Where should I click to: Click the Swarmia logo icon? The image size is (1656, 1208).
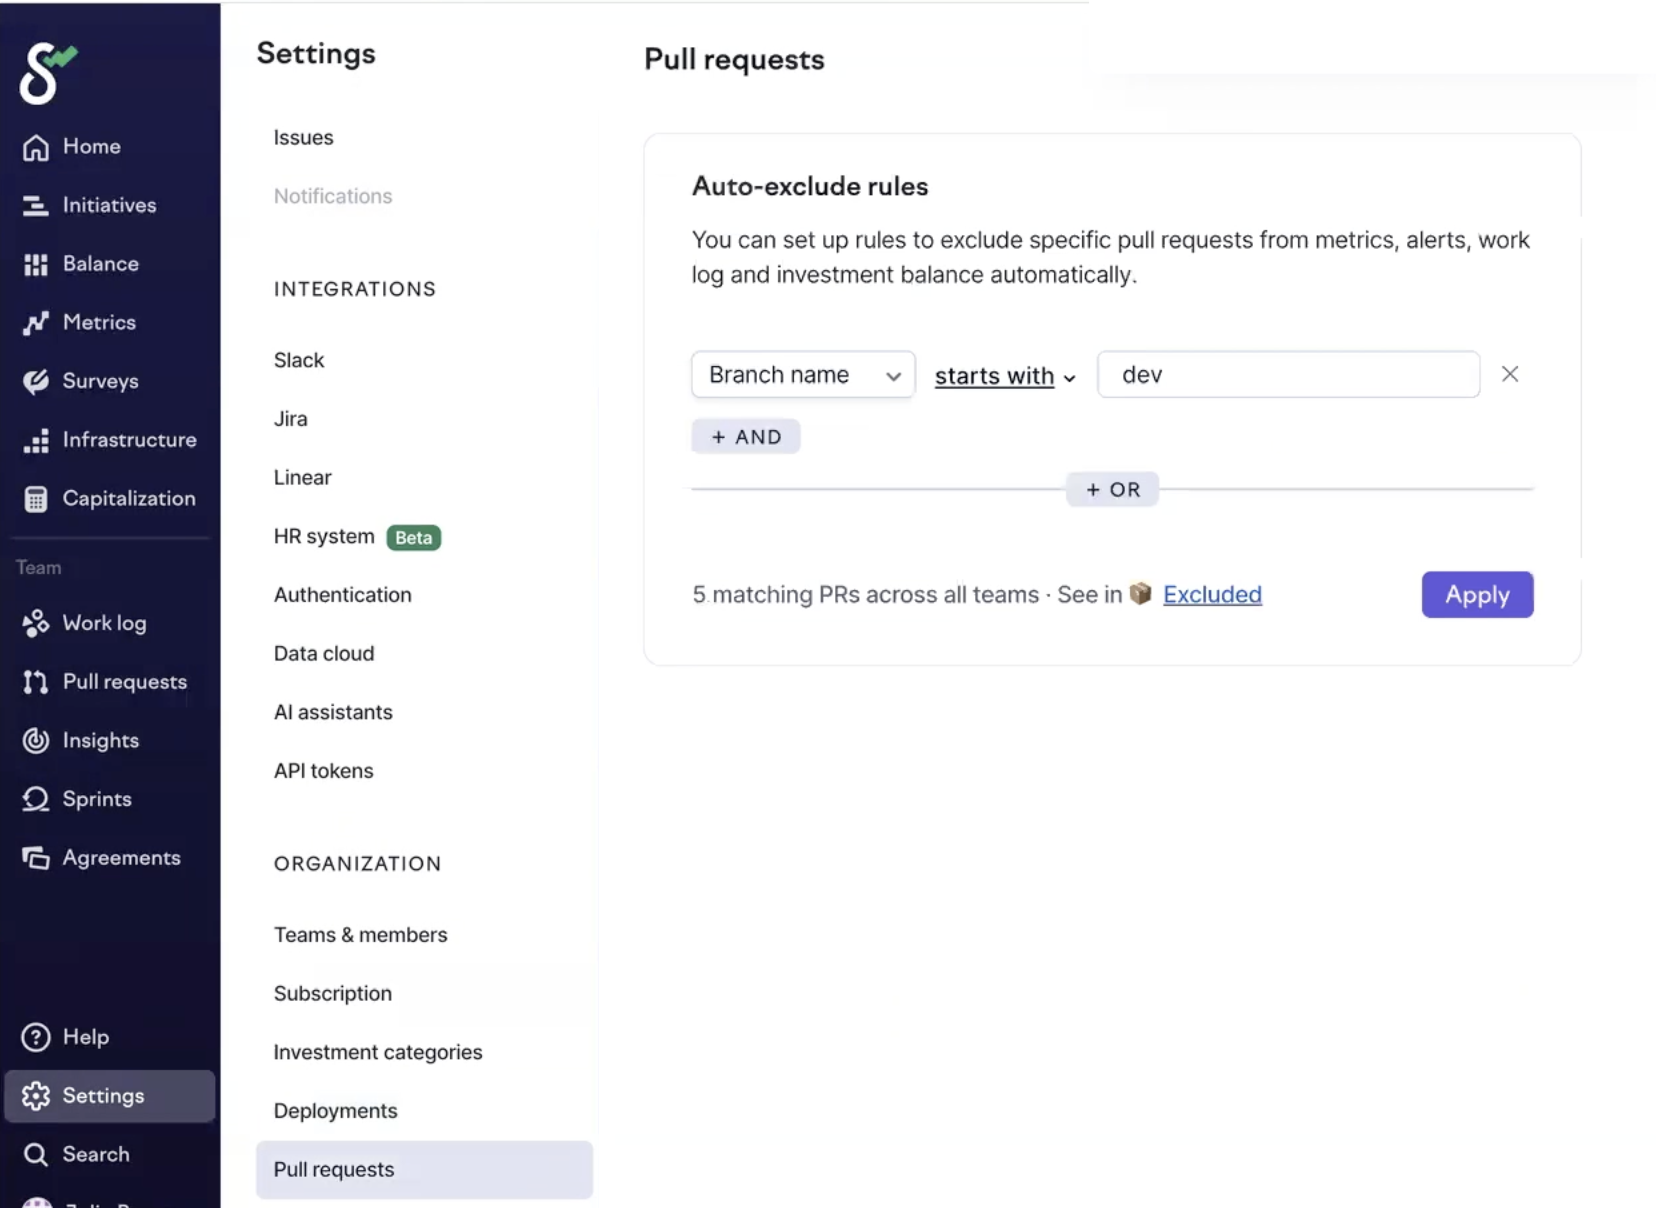coord(46,74)
